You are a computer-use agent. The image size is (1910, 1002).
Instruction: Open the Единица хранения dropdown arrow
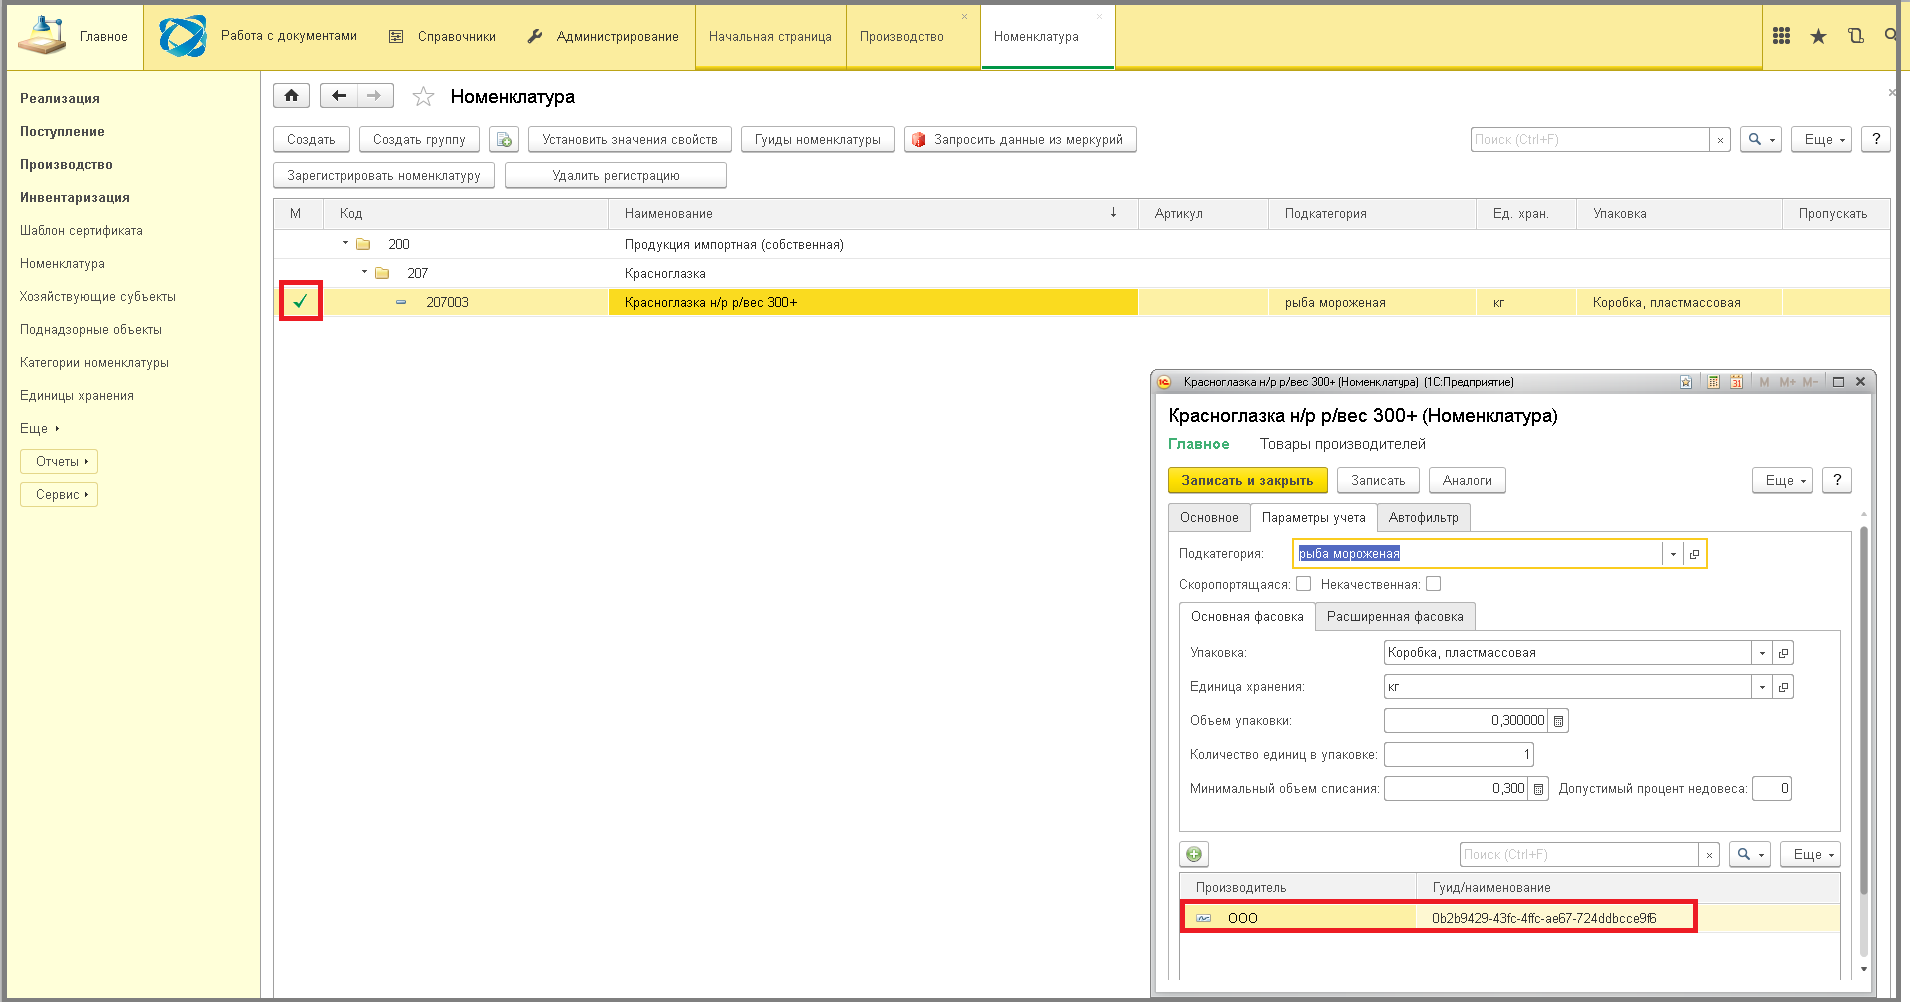(x=1762, y=687)
